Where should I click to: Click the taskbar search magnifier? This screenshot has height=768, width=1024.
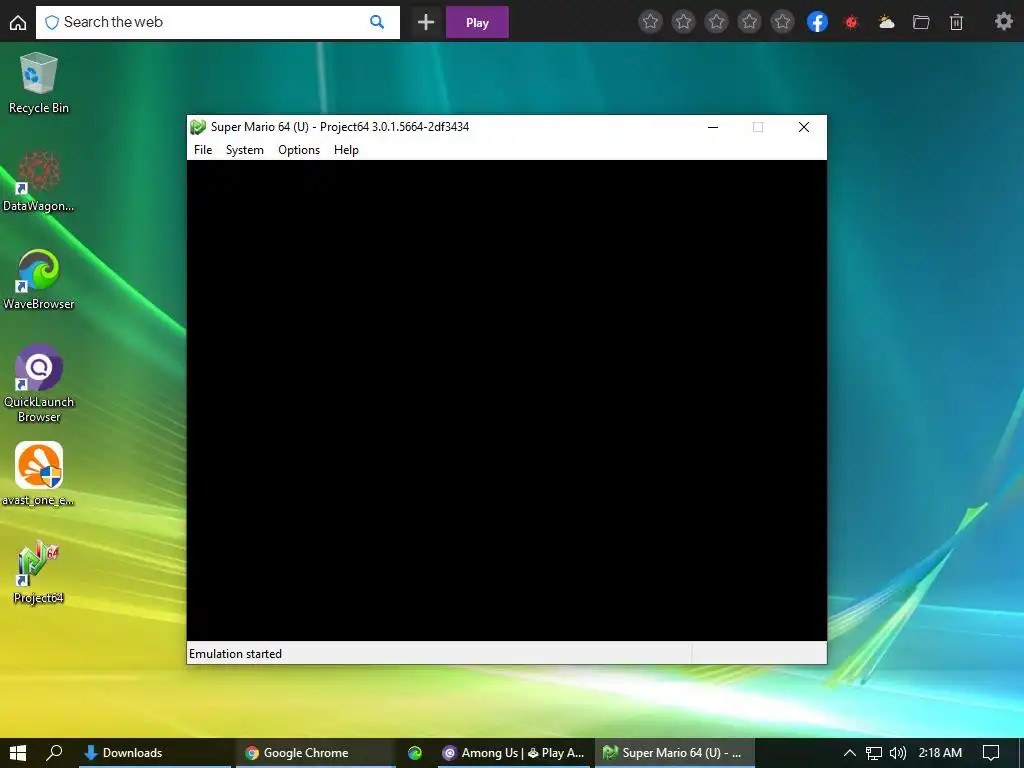tap(54, 753)
